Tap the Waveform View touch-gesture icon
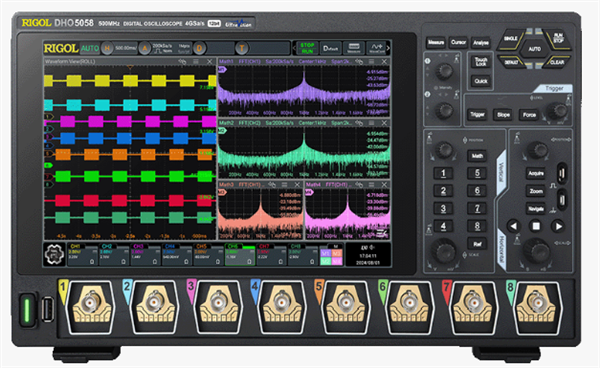This screenshot has width=600, height=368. point(182,61)
